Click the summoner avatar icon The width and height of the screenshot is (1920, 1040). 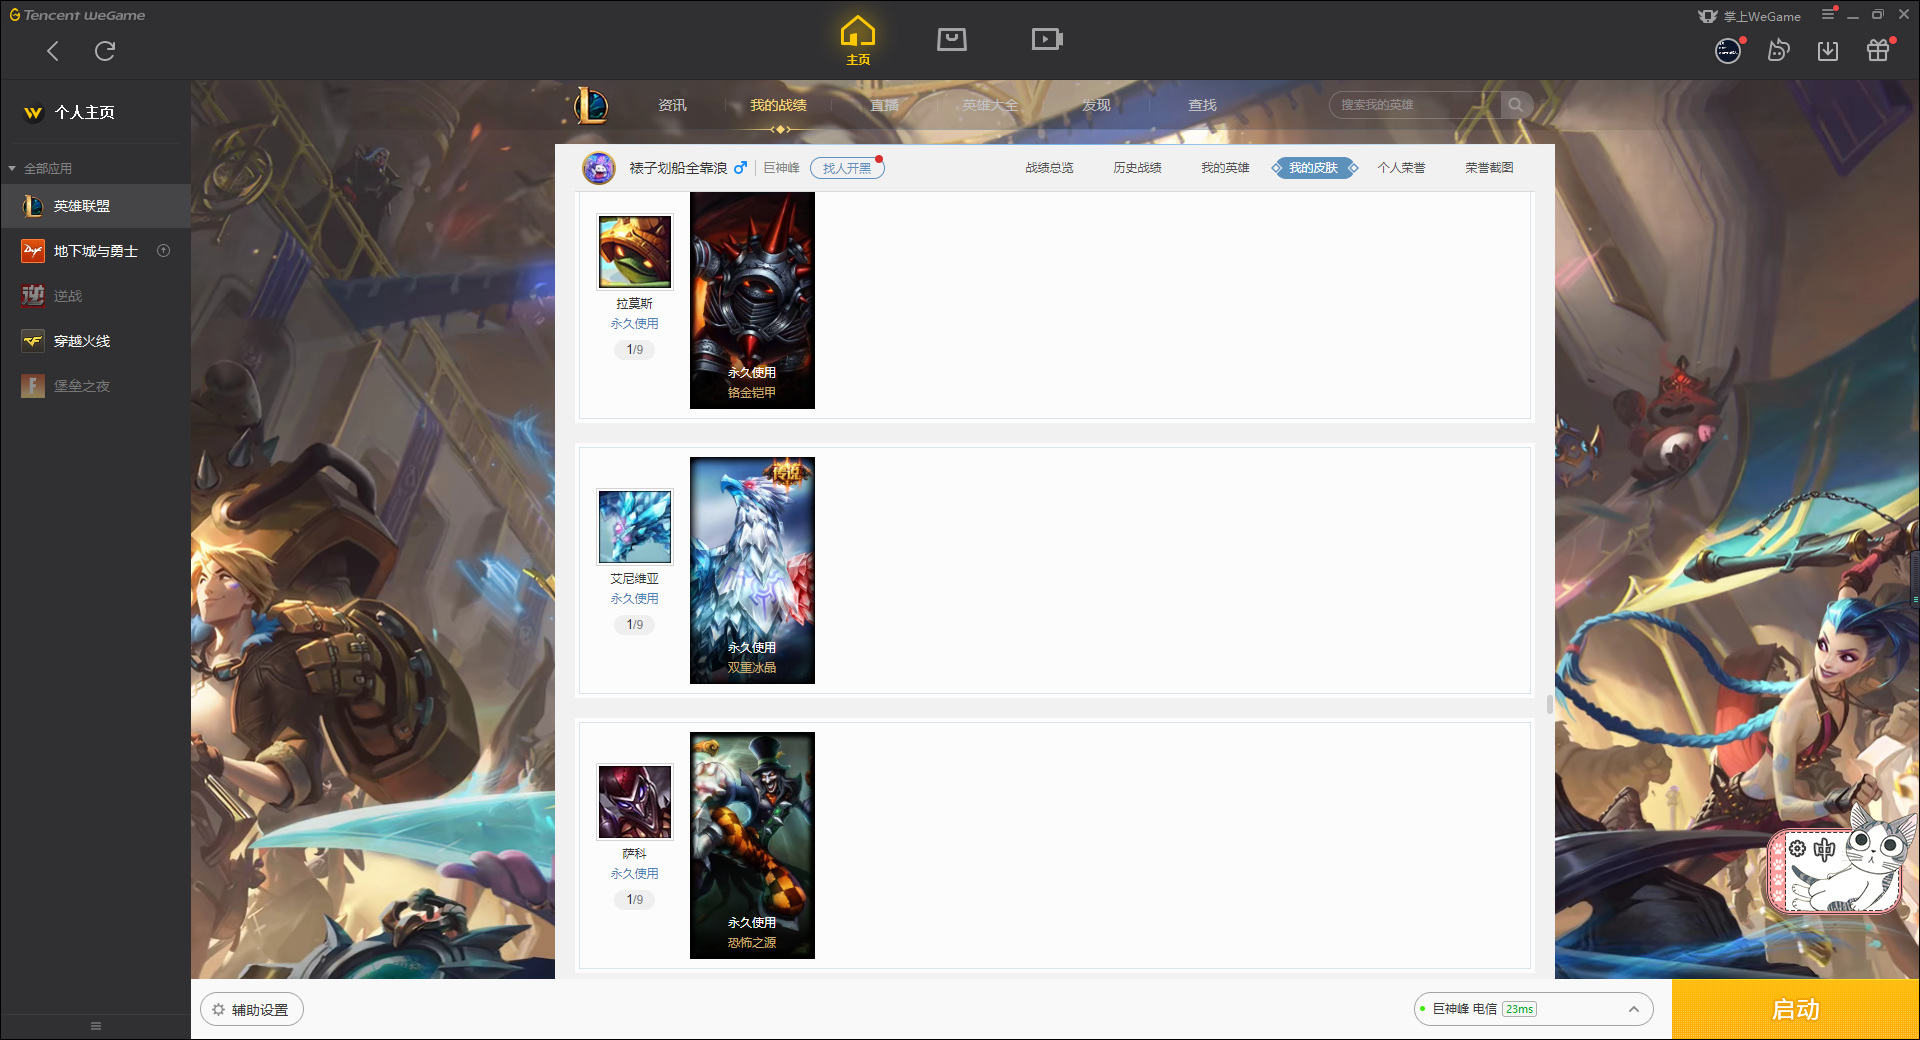pyautogui.click(x=599, y=168)
